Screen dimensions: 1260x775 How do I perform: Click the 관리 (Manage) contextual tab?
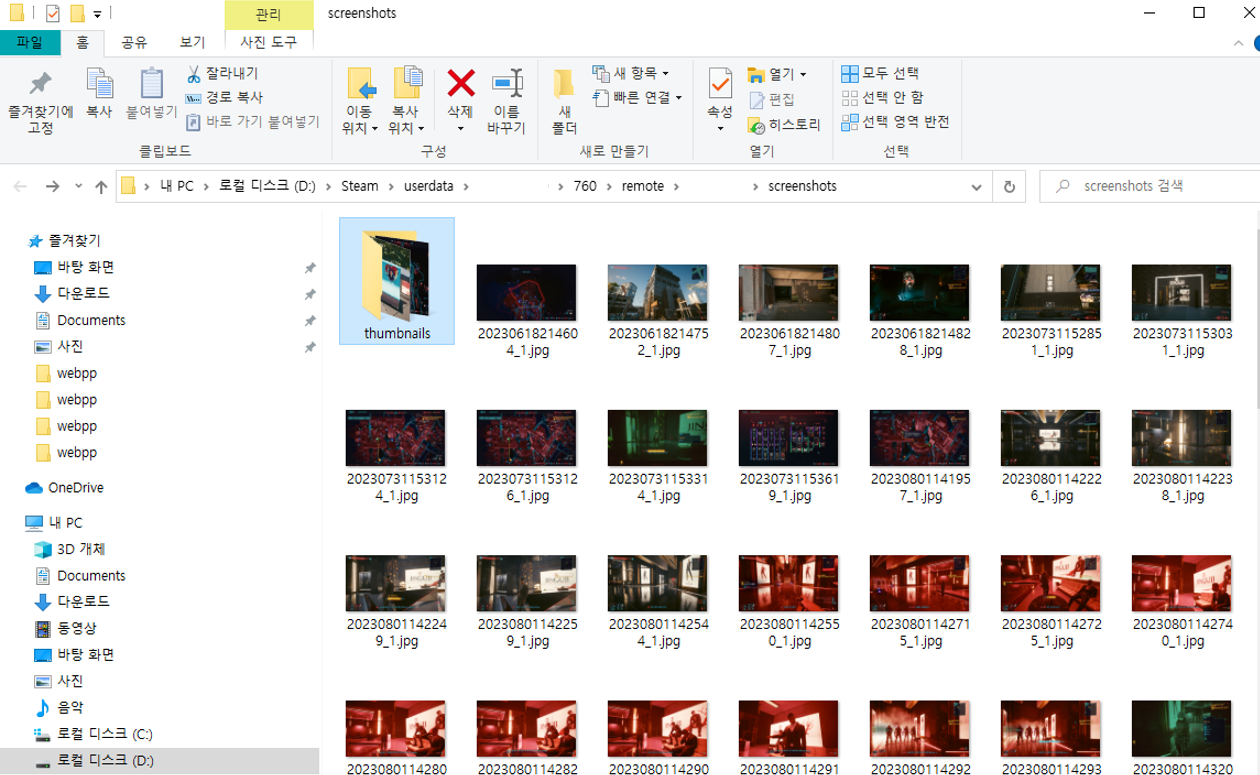pos(268,15)
